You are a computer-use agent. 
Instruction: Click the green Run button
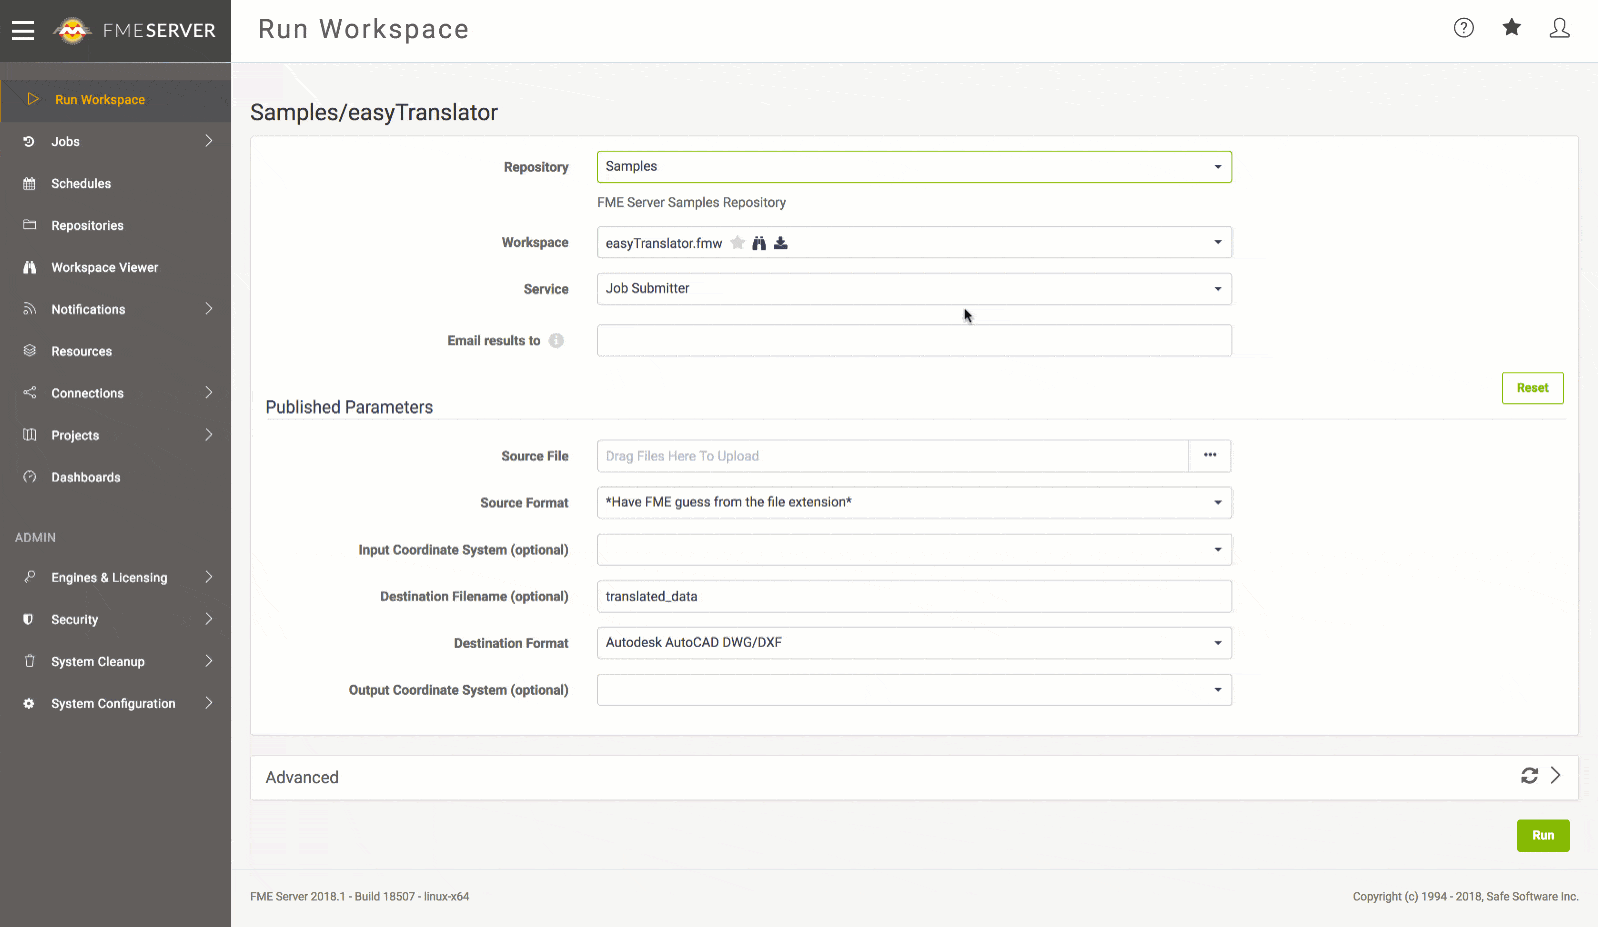(1543, 836)
